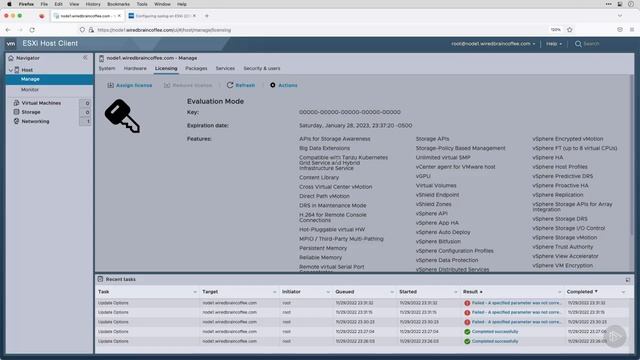This screenshot has width=640, height=360.
Task: Click the Storage icon in Navigator
Action: click(x=16, y=112)
